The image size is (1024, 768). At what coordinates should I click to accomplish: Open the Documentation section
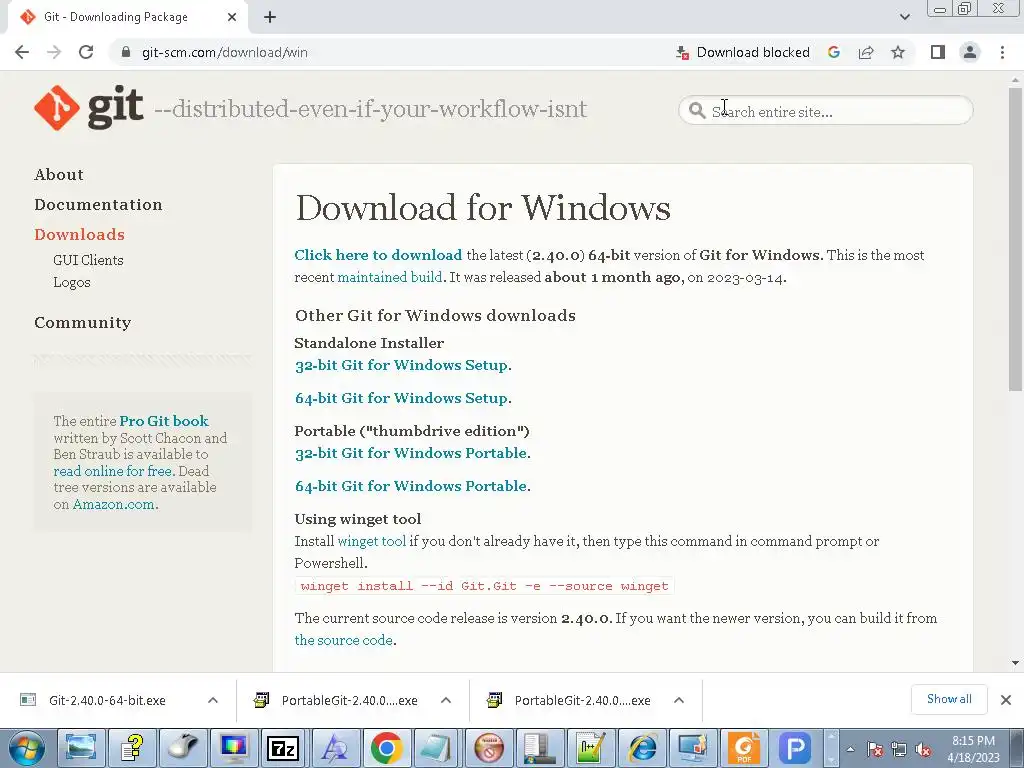(98, 204)
